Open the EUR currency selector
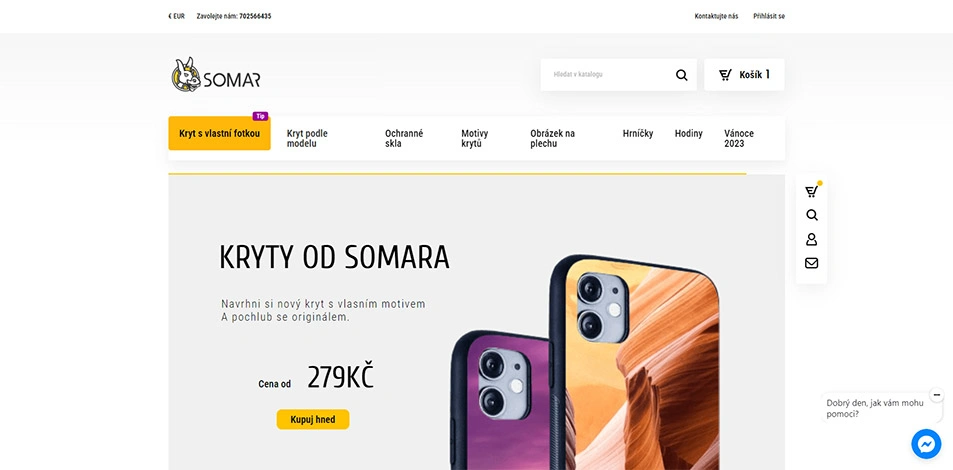 click(x=176, y=16)
